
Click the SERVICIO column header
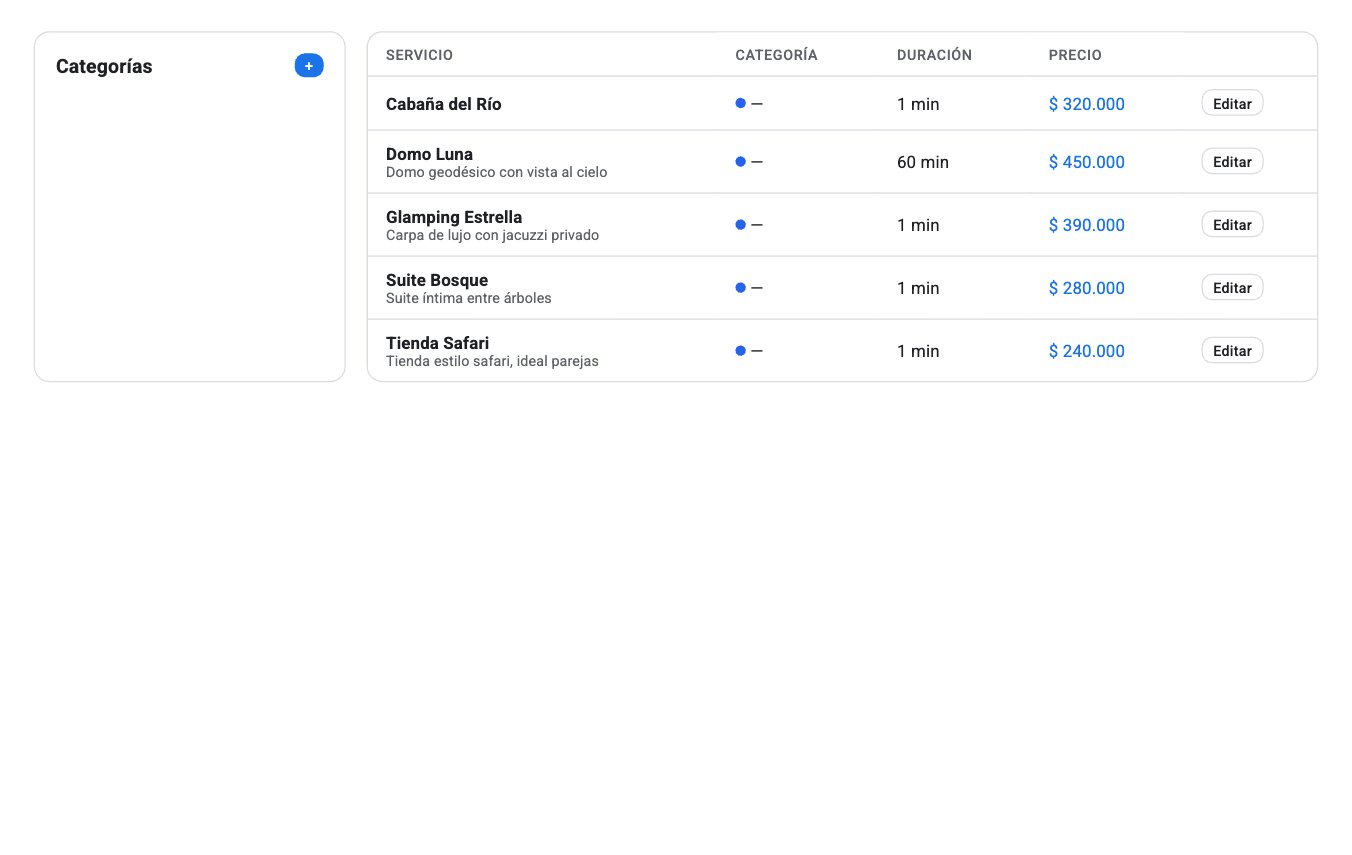click(x=419, y=55)
